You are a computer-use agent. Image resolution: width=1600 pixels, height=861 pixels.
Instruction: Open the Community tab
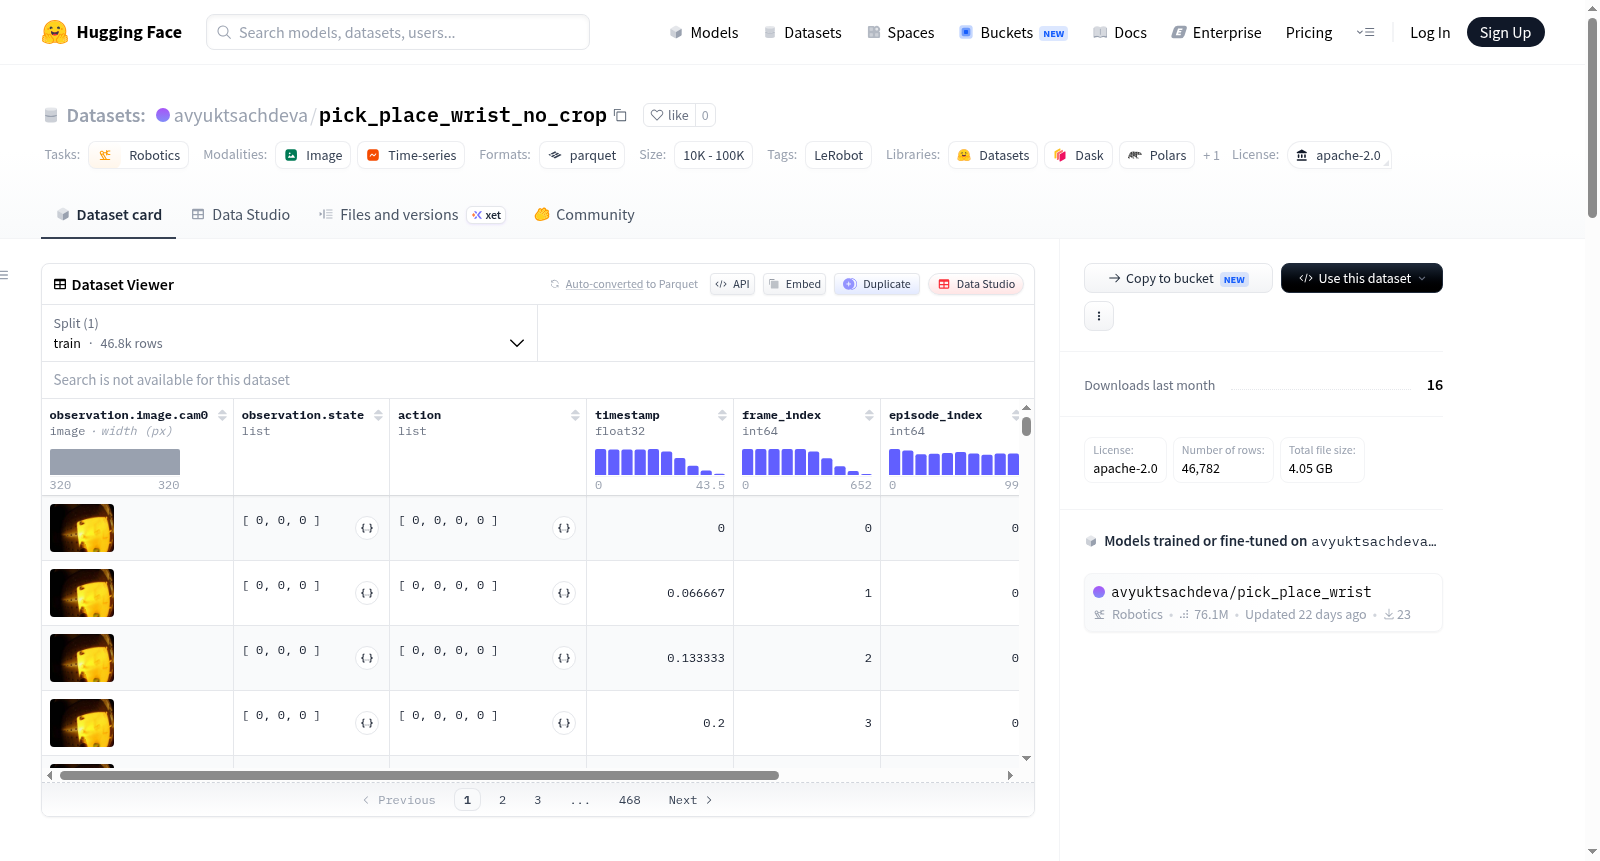point(584,214)
